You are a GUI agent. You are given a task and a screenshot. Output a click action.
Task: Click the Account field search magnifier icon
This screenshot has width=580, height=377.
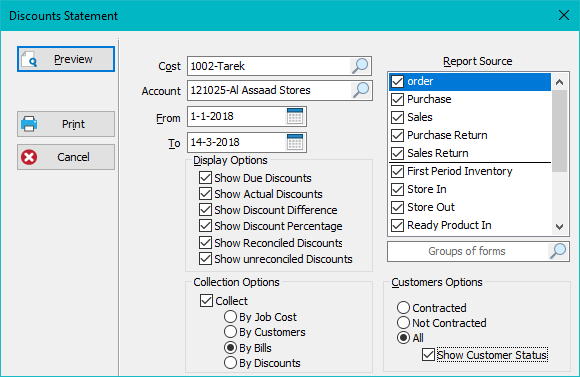pyautogui.click(x=361, y=90)
